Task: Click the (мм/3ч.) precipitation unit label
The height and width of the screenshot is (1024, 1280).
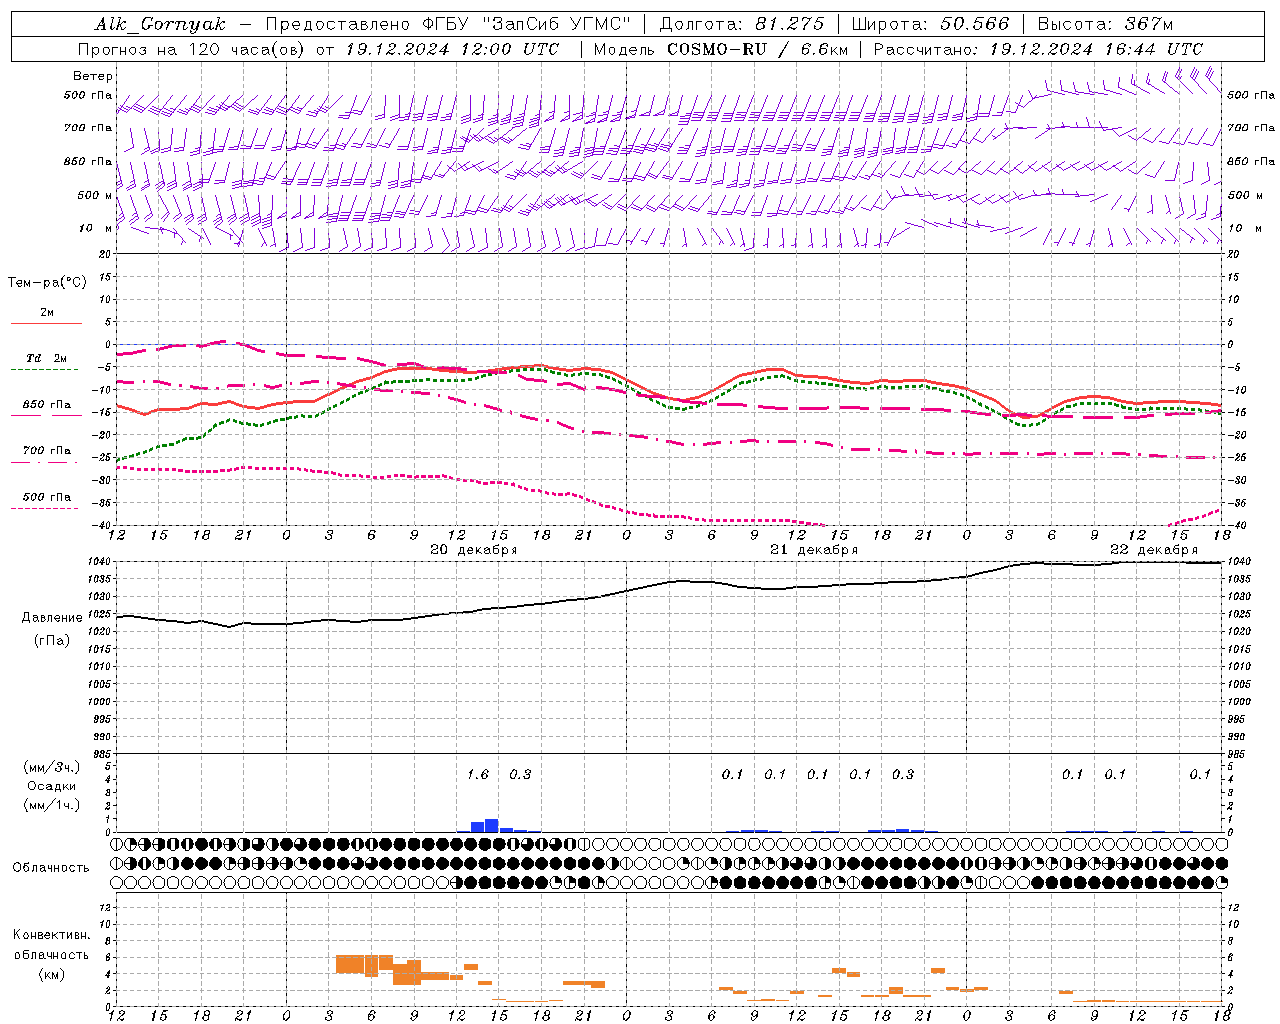Action: coord(52,767)
